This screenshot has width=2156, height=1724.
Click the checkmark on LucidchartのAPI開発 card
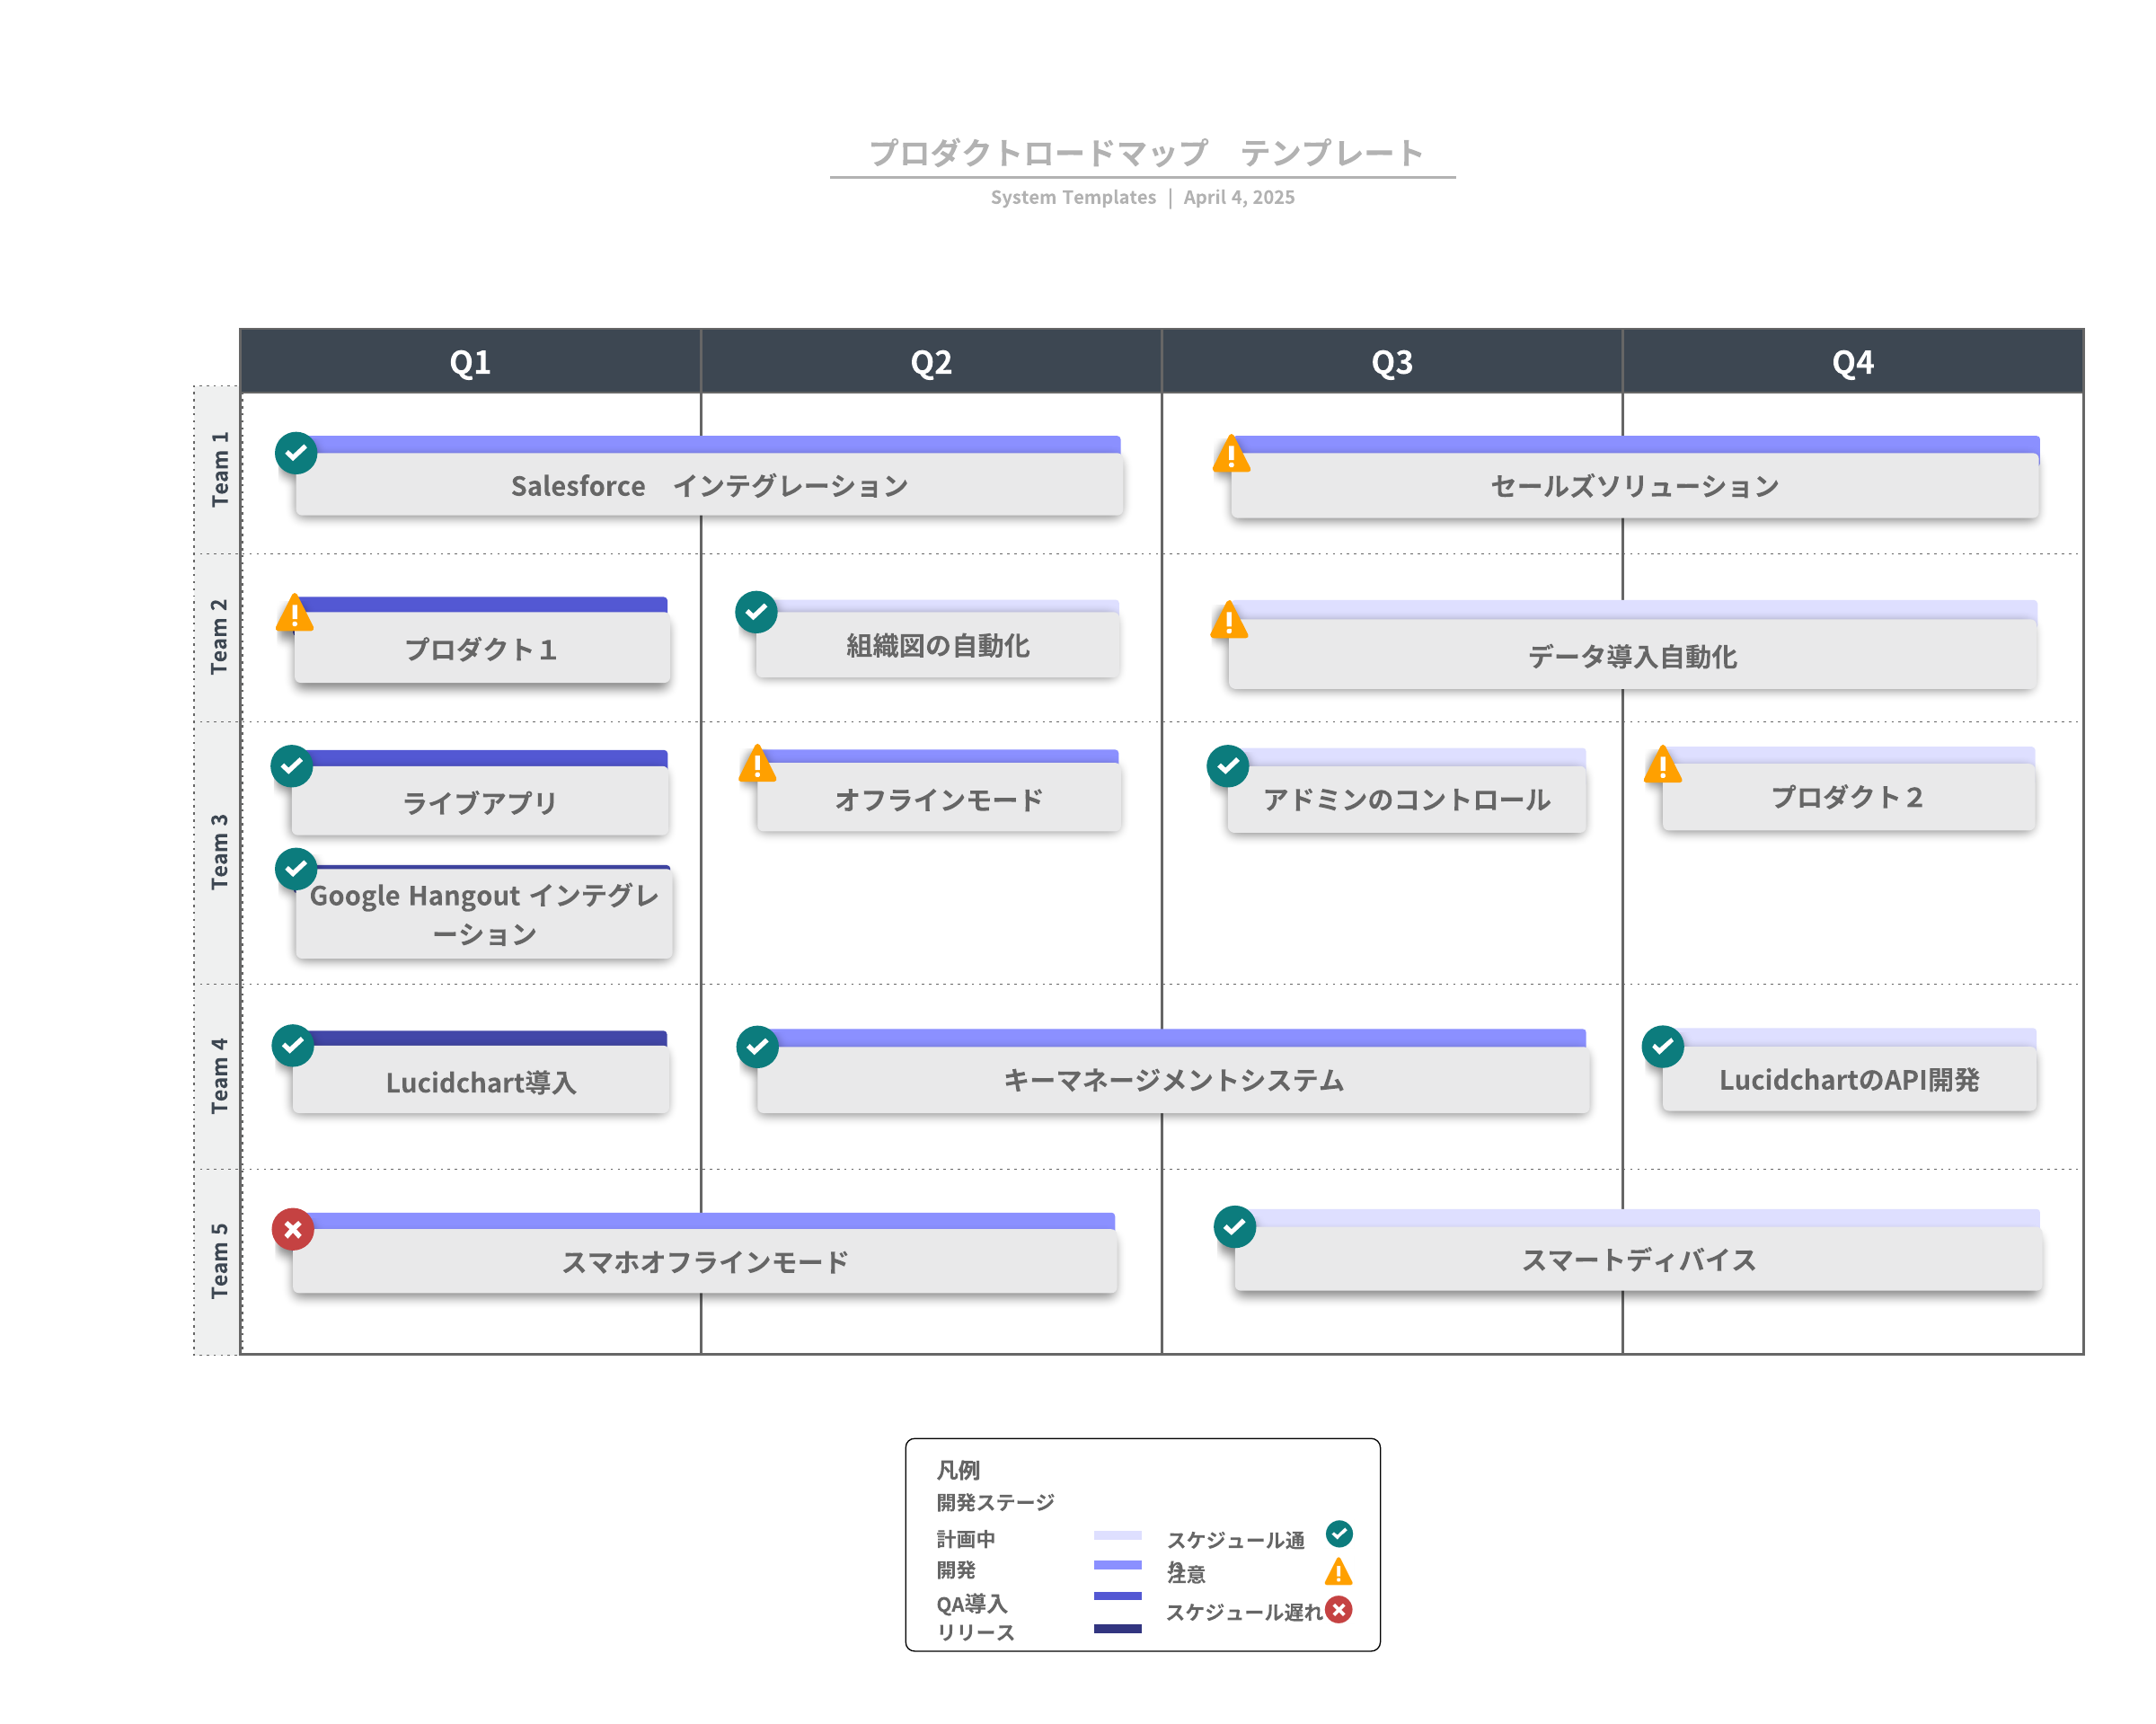click(x=1662, y=1047)
